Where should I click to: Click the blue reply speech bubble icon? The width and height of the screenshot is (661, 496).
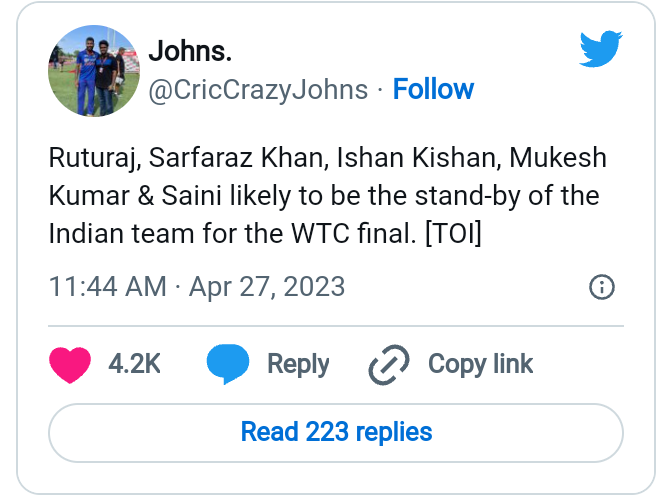point(228,364)
